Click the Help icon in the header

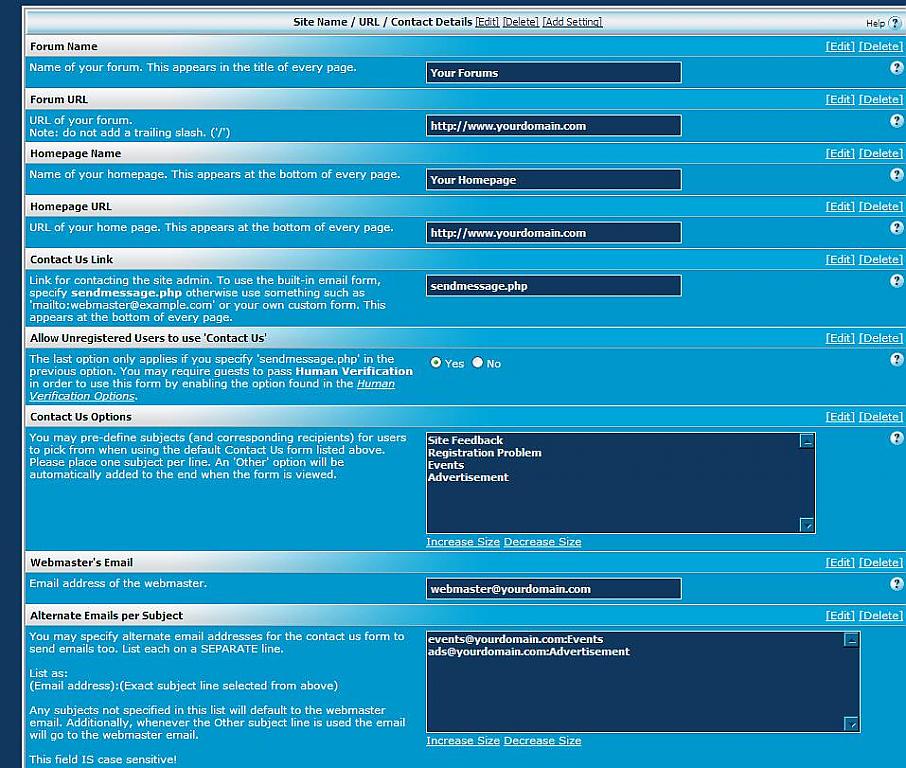pos(894,23)
